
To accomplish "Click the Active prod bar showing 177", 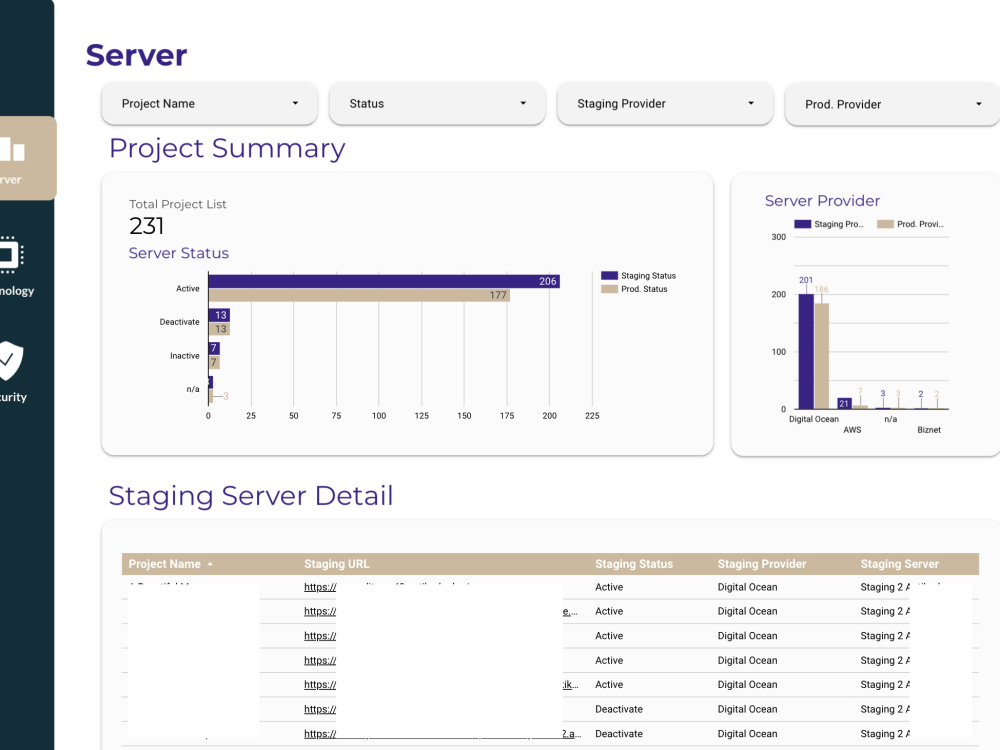I will click(359, 295).
